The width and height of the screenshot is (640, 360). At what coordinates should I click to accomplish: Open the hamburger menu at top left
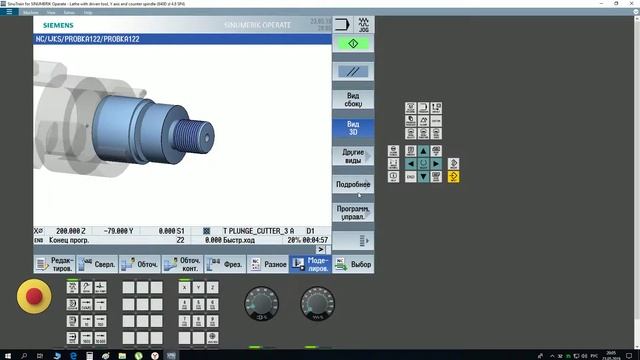coord(9,12)
